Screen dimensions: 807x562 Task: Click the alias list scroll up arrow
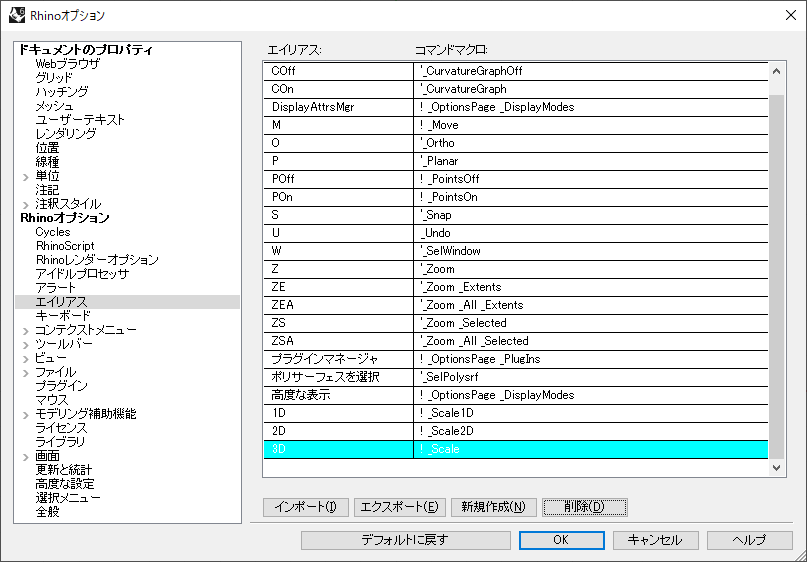(777, 71)
